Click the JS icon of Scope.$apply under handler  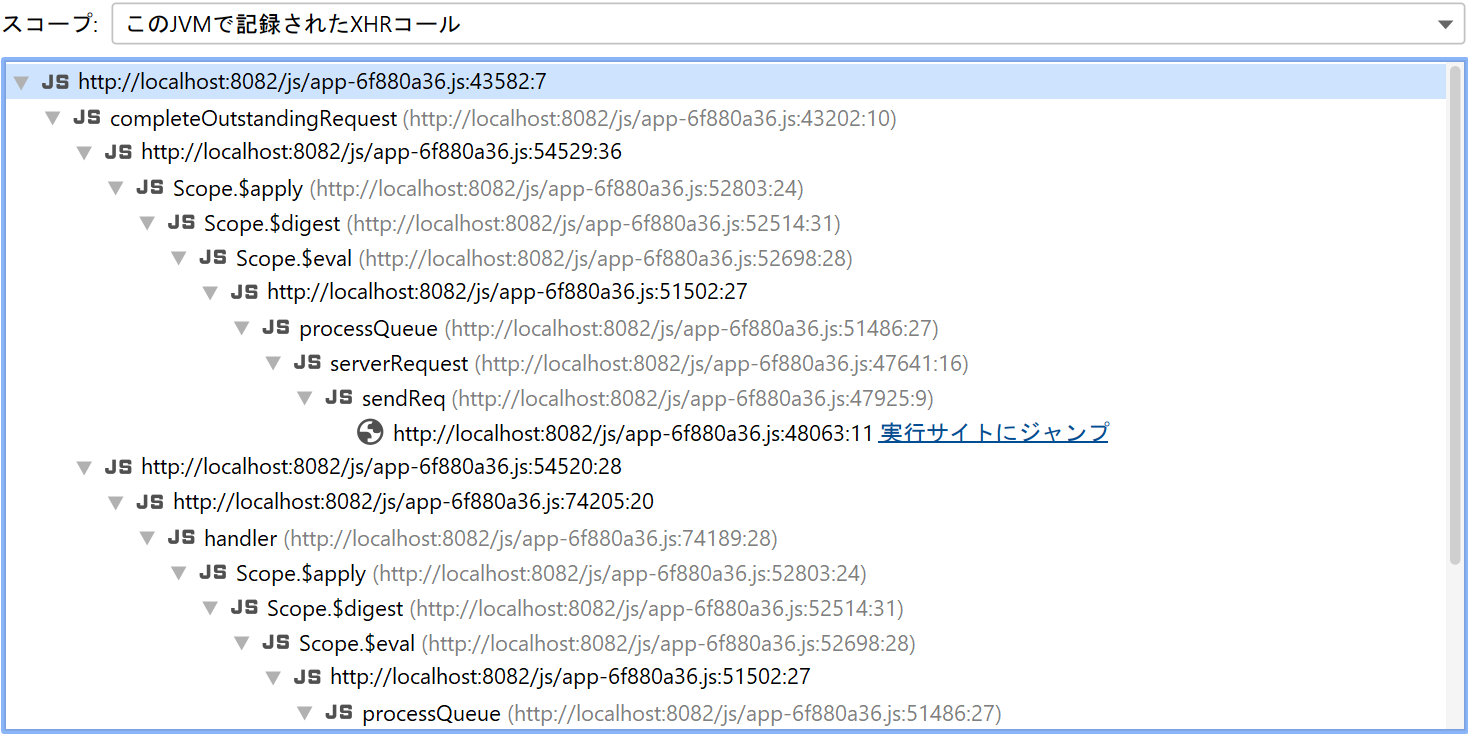point(213,572)
